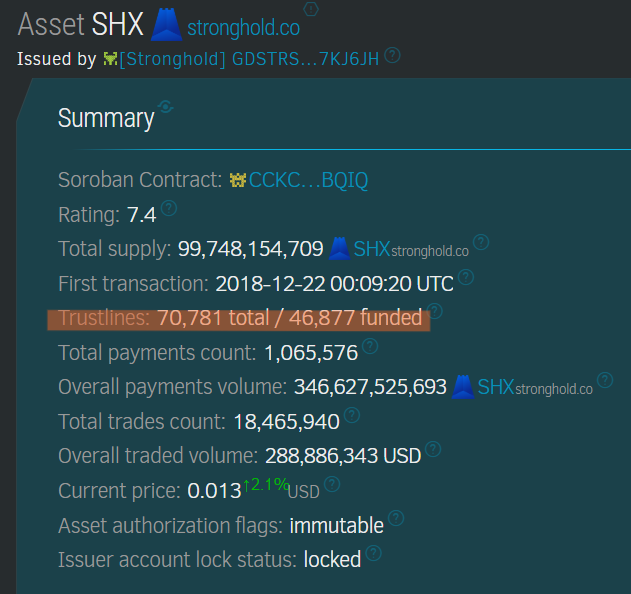Show help for Asset authorization flags
This screenshot has width=631, height=594.
tap(396, 518)
